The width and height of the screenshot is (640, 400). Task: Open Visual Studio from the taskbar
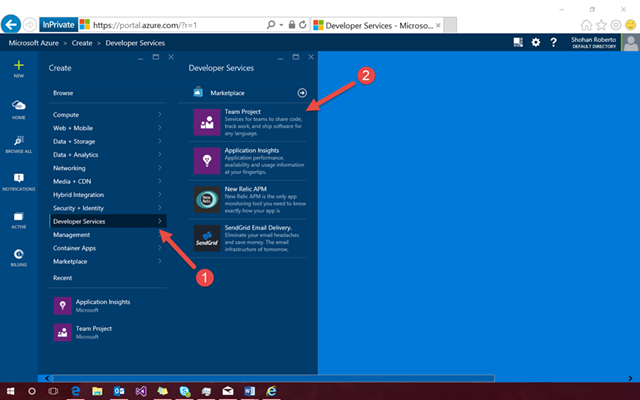click(x=141, y=391)
